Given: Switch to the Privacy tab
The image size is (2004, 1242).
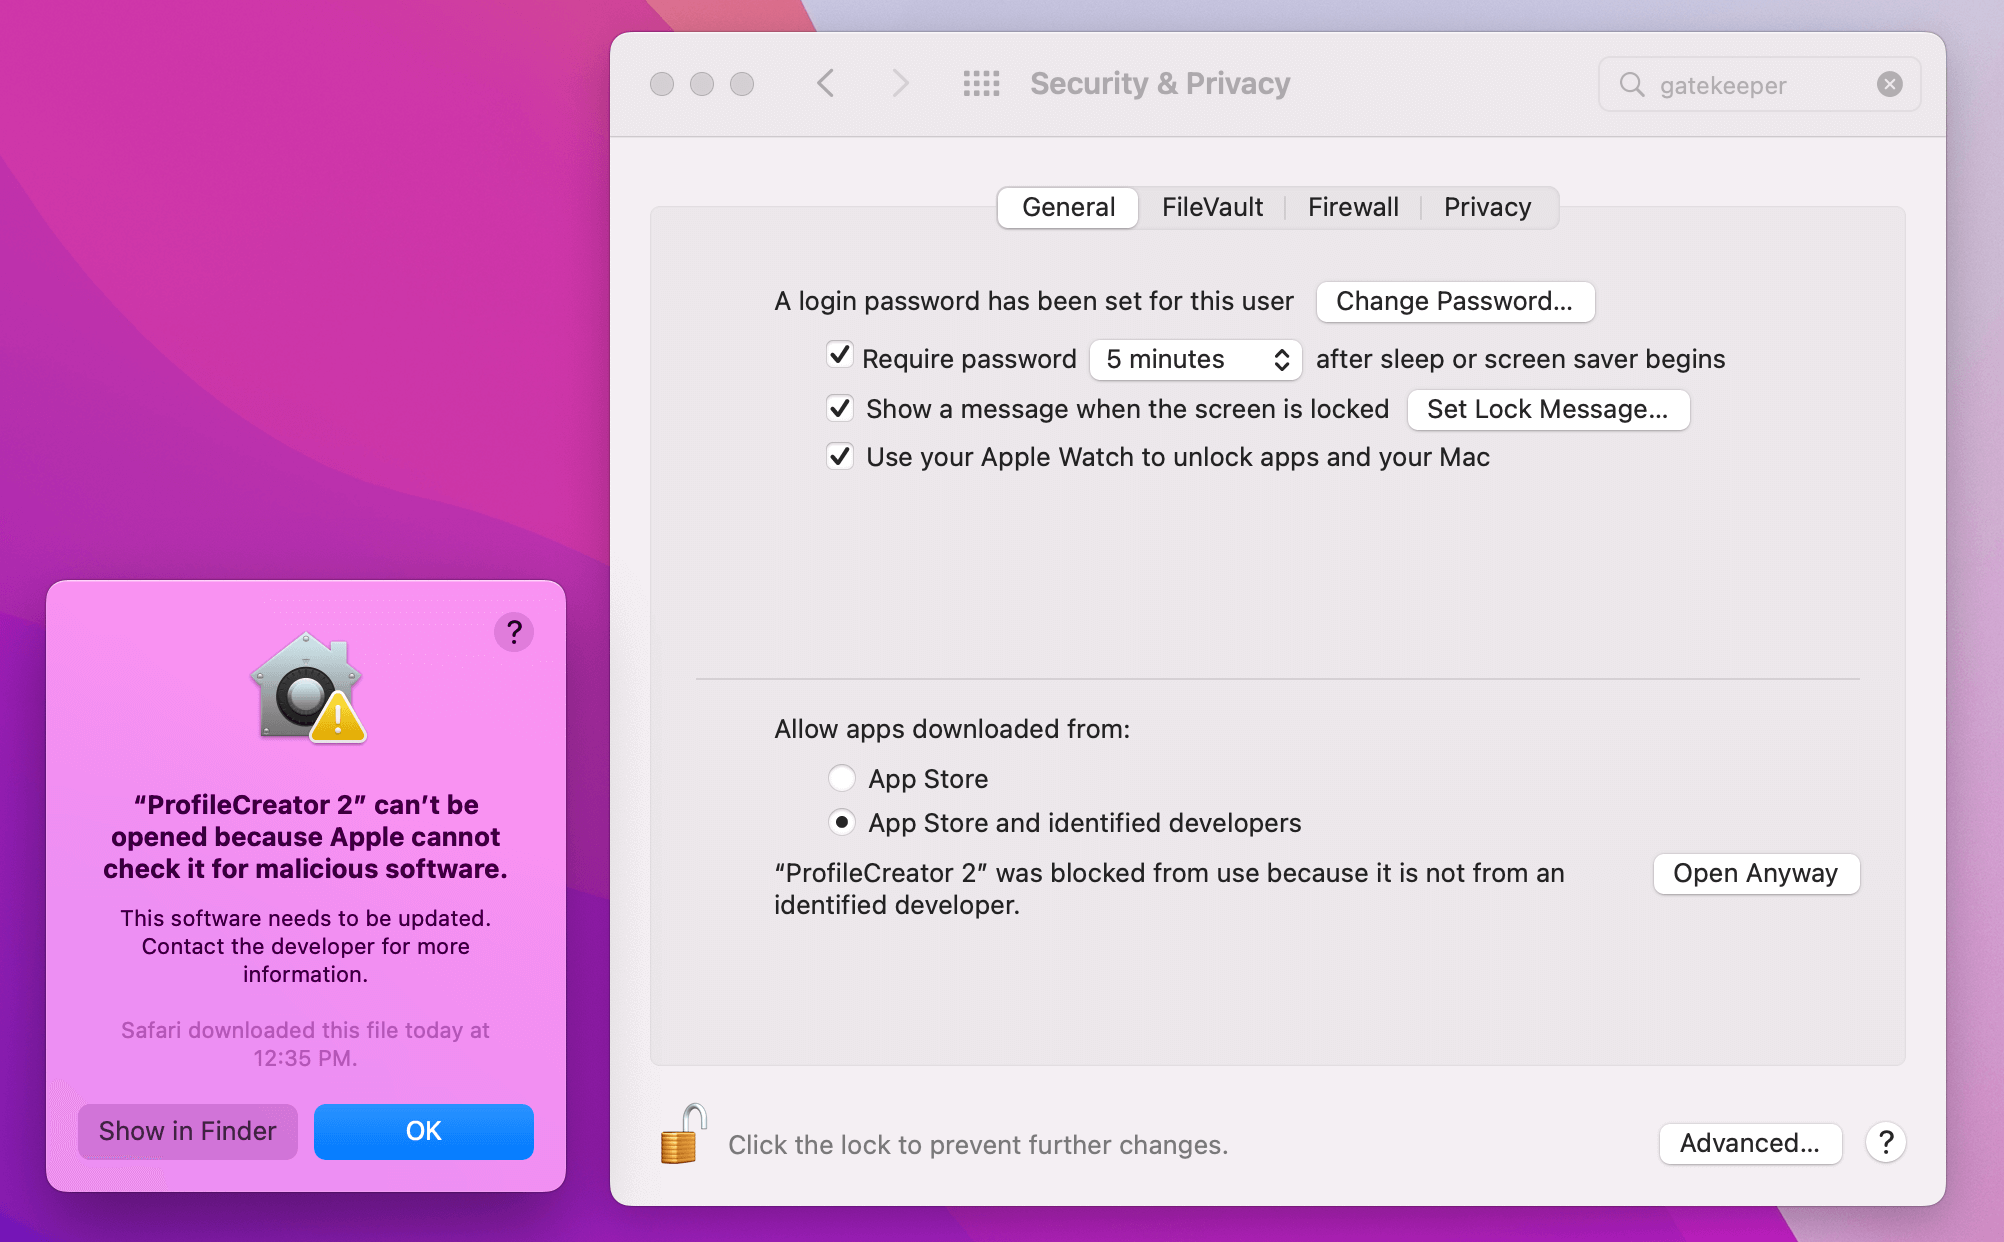Looking at the screenshot, I should tap(1487, 207).
